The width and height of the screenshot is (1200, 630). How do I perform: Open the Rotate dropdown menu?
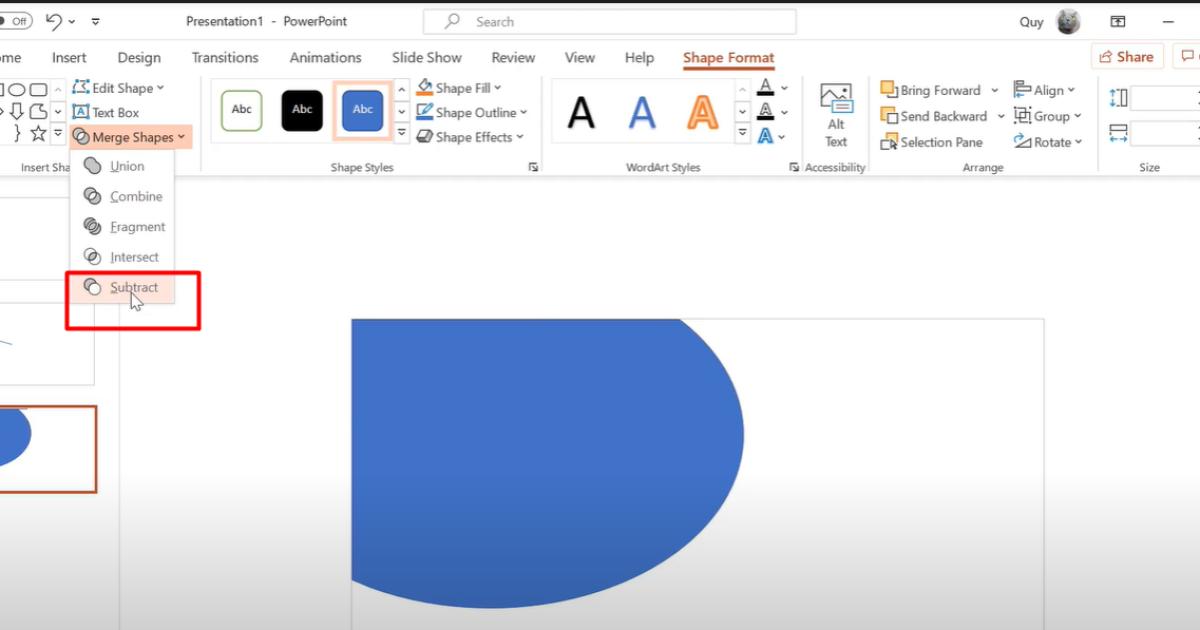[1048, 142]
